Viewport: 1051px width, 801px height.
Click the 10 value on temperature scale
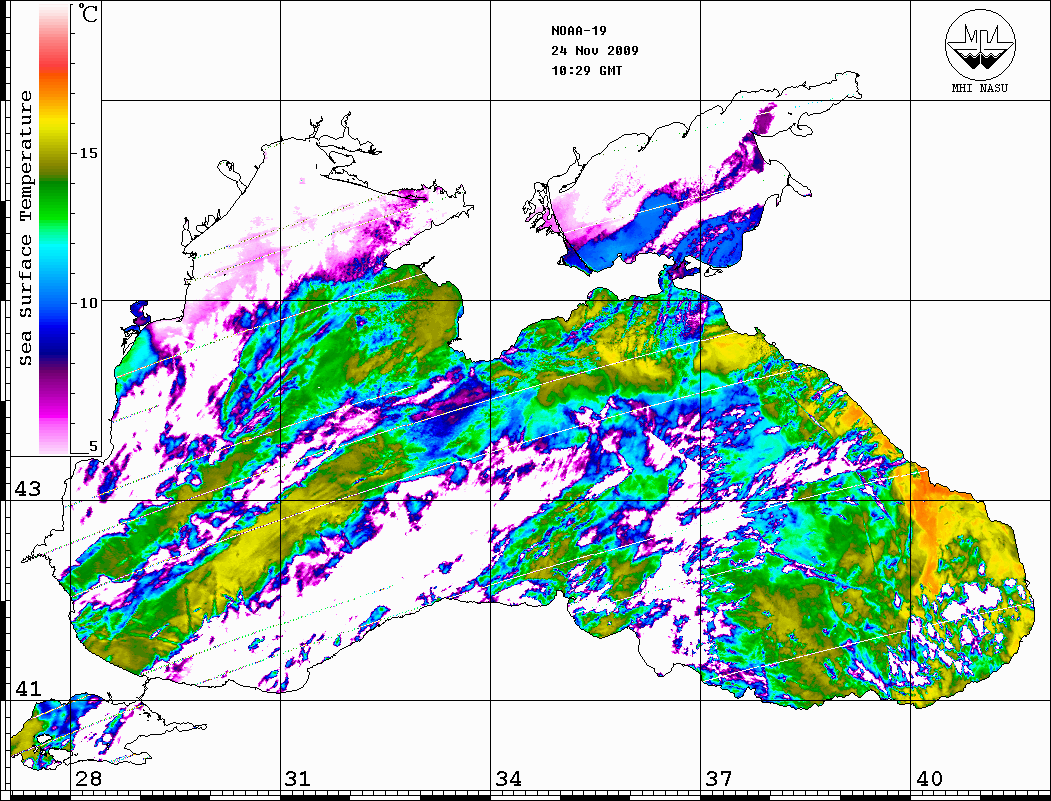point(88,303)
